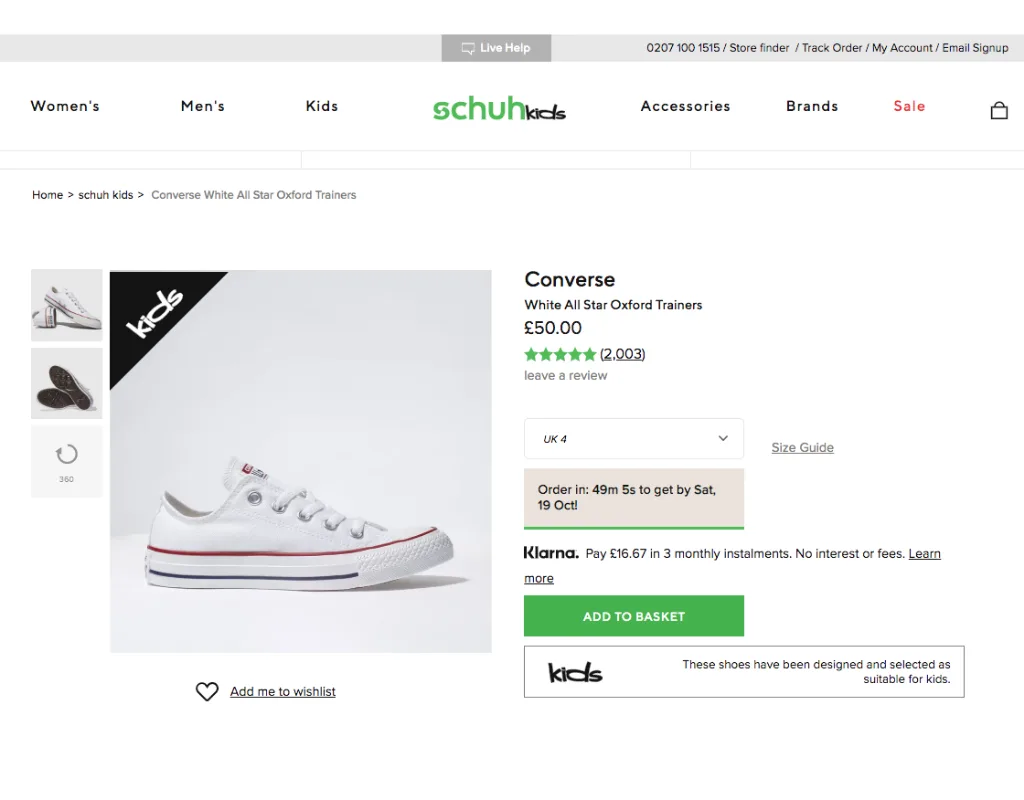The image size is (1024, 800).
Task: Click the Live Help chat button
Action: pos(496,48)
